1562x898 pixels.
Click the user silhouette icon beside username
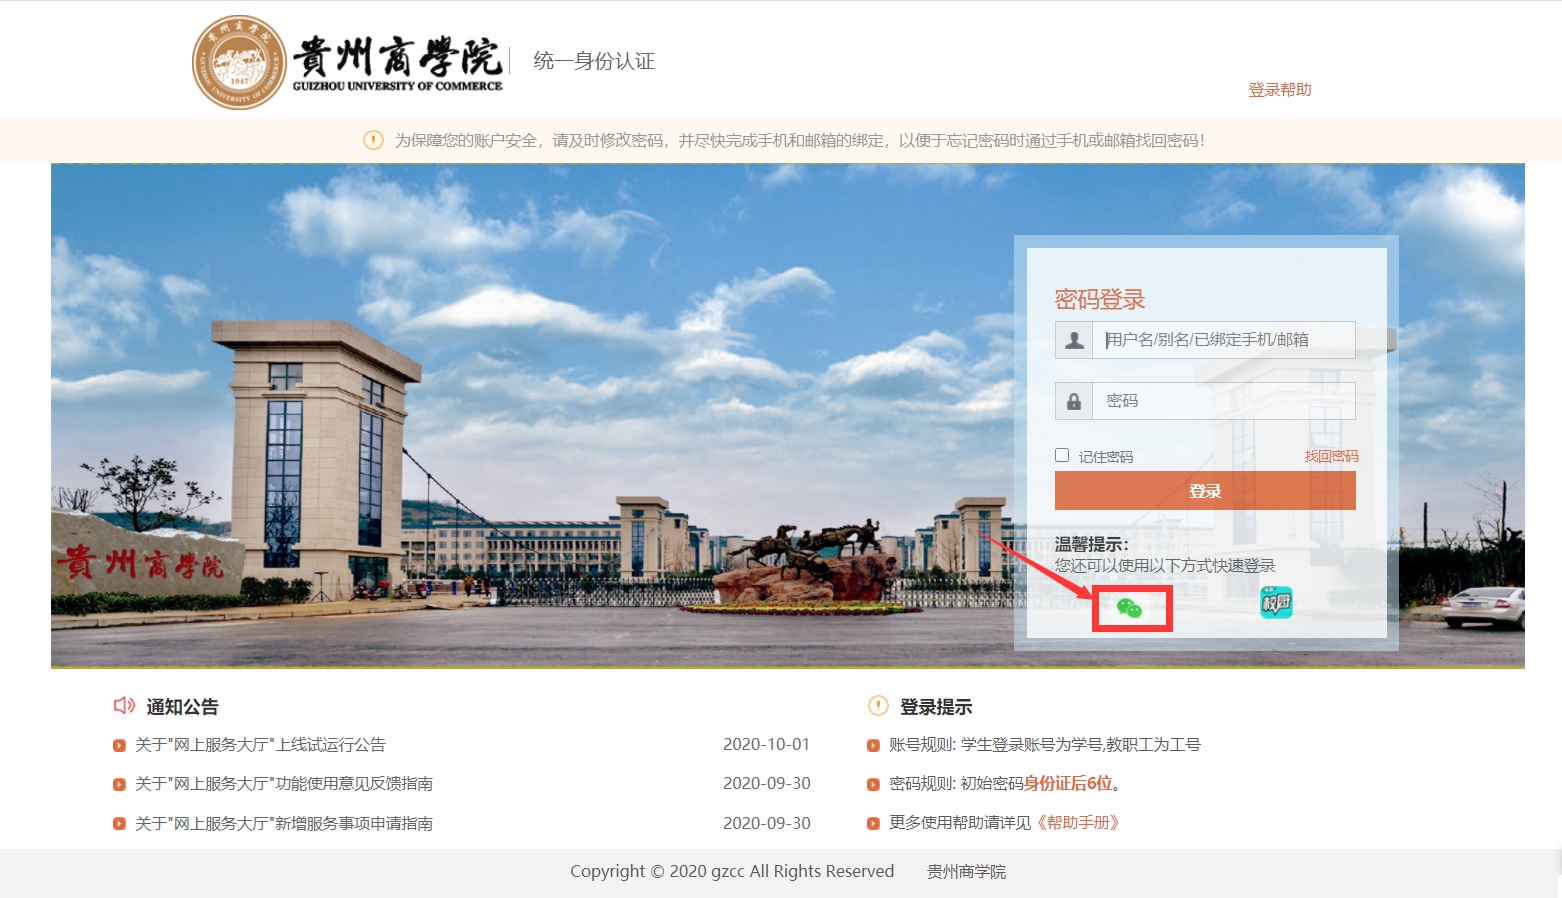point(1074,340)
